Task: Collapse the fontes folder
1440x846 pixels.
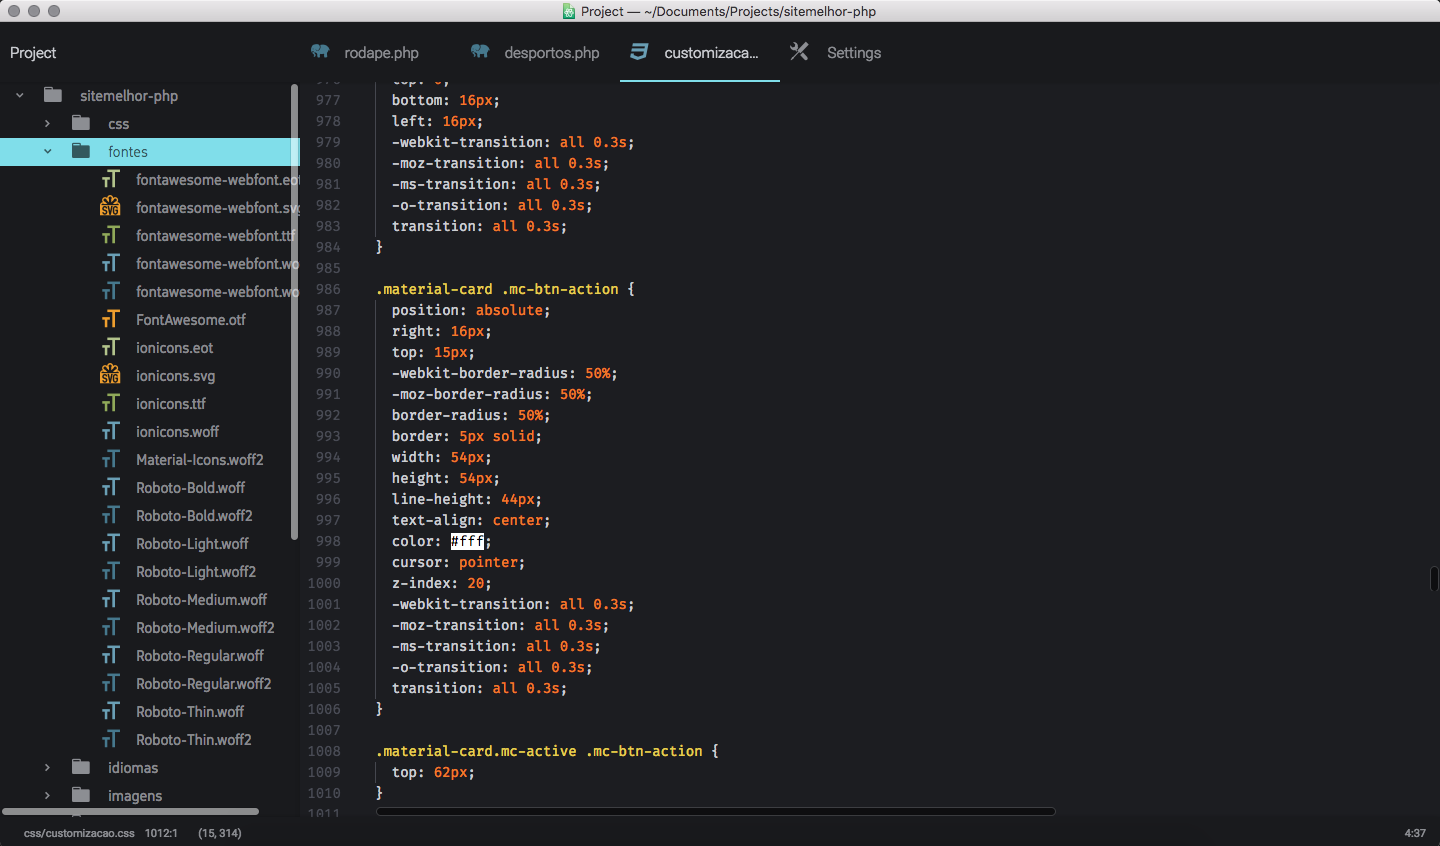Action: point(47,151)
